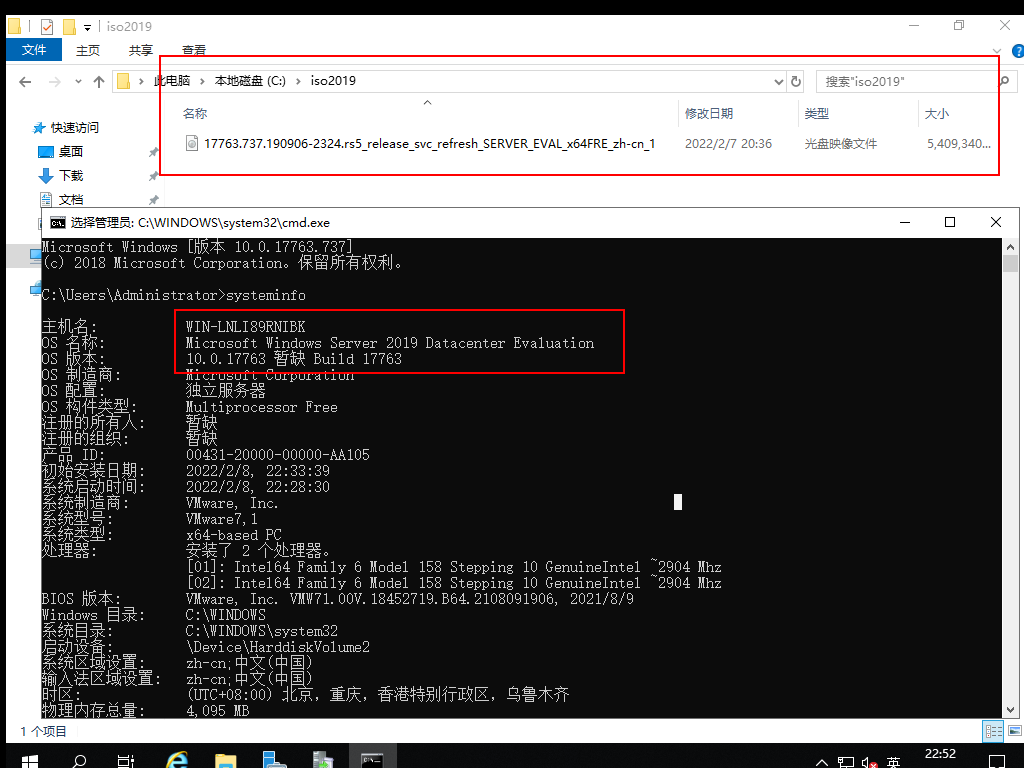The image size is (1024, 768).
Task: Open File Explorer from the taskbar
Action: pyautogui.click(x=225, y=760)
